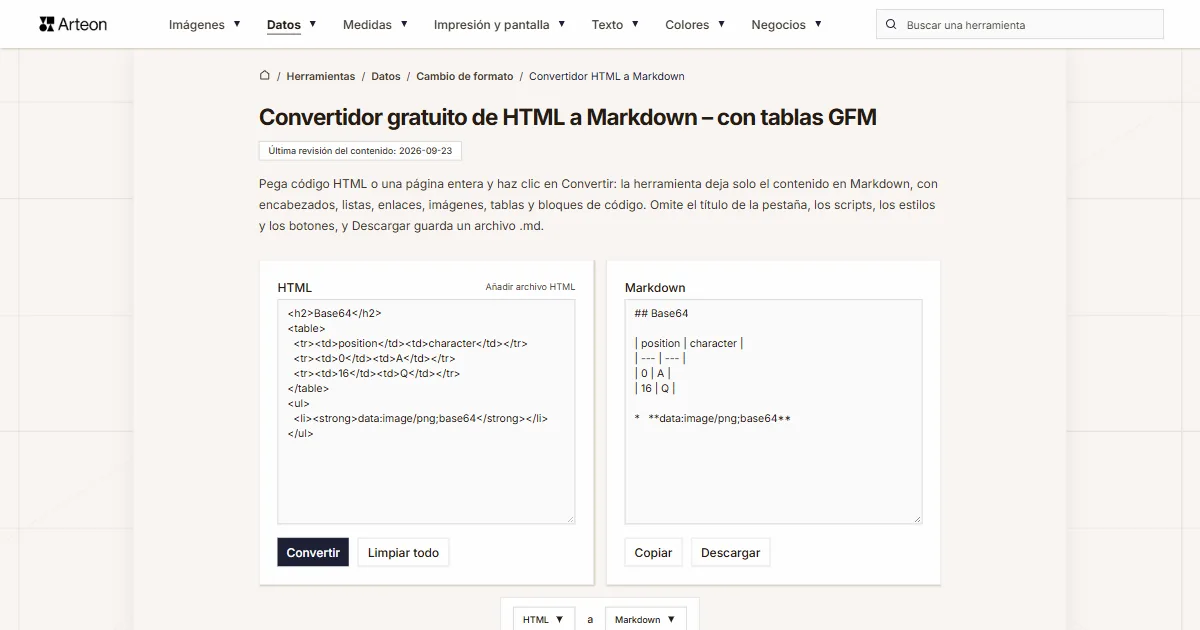
Task: Click inside the Markdown output textarea
Action: (x=773, y=411)
